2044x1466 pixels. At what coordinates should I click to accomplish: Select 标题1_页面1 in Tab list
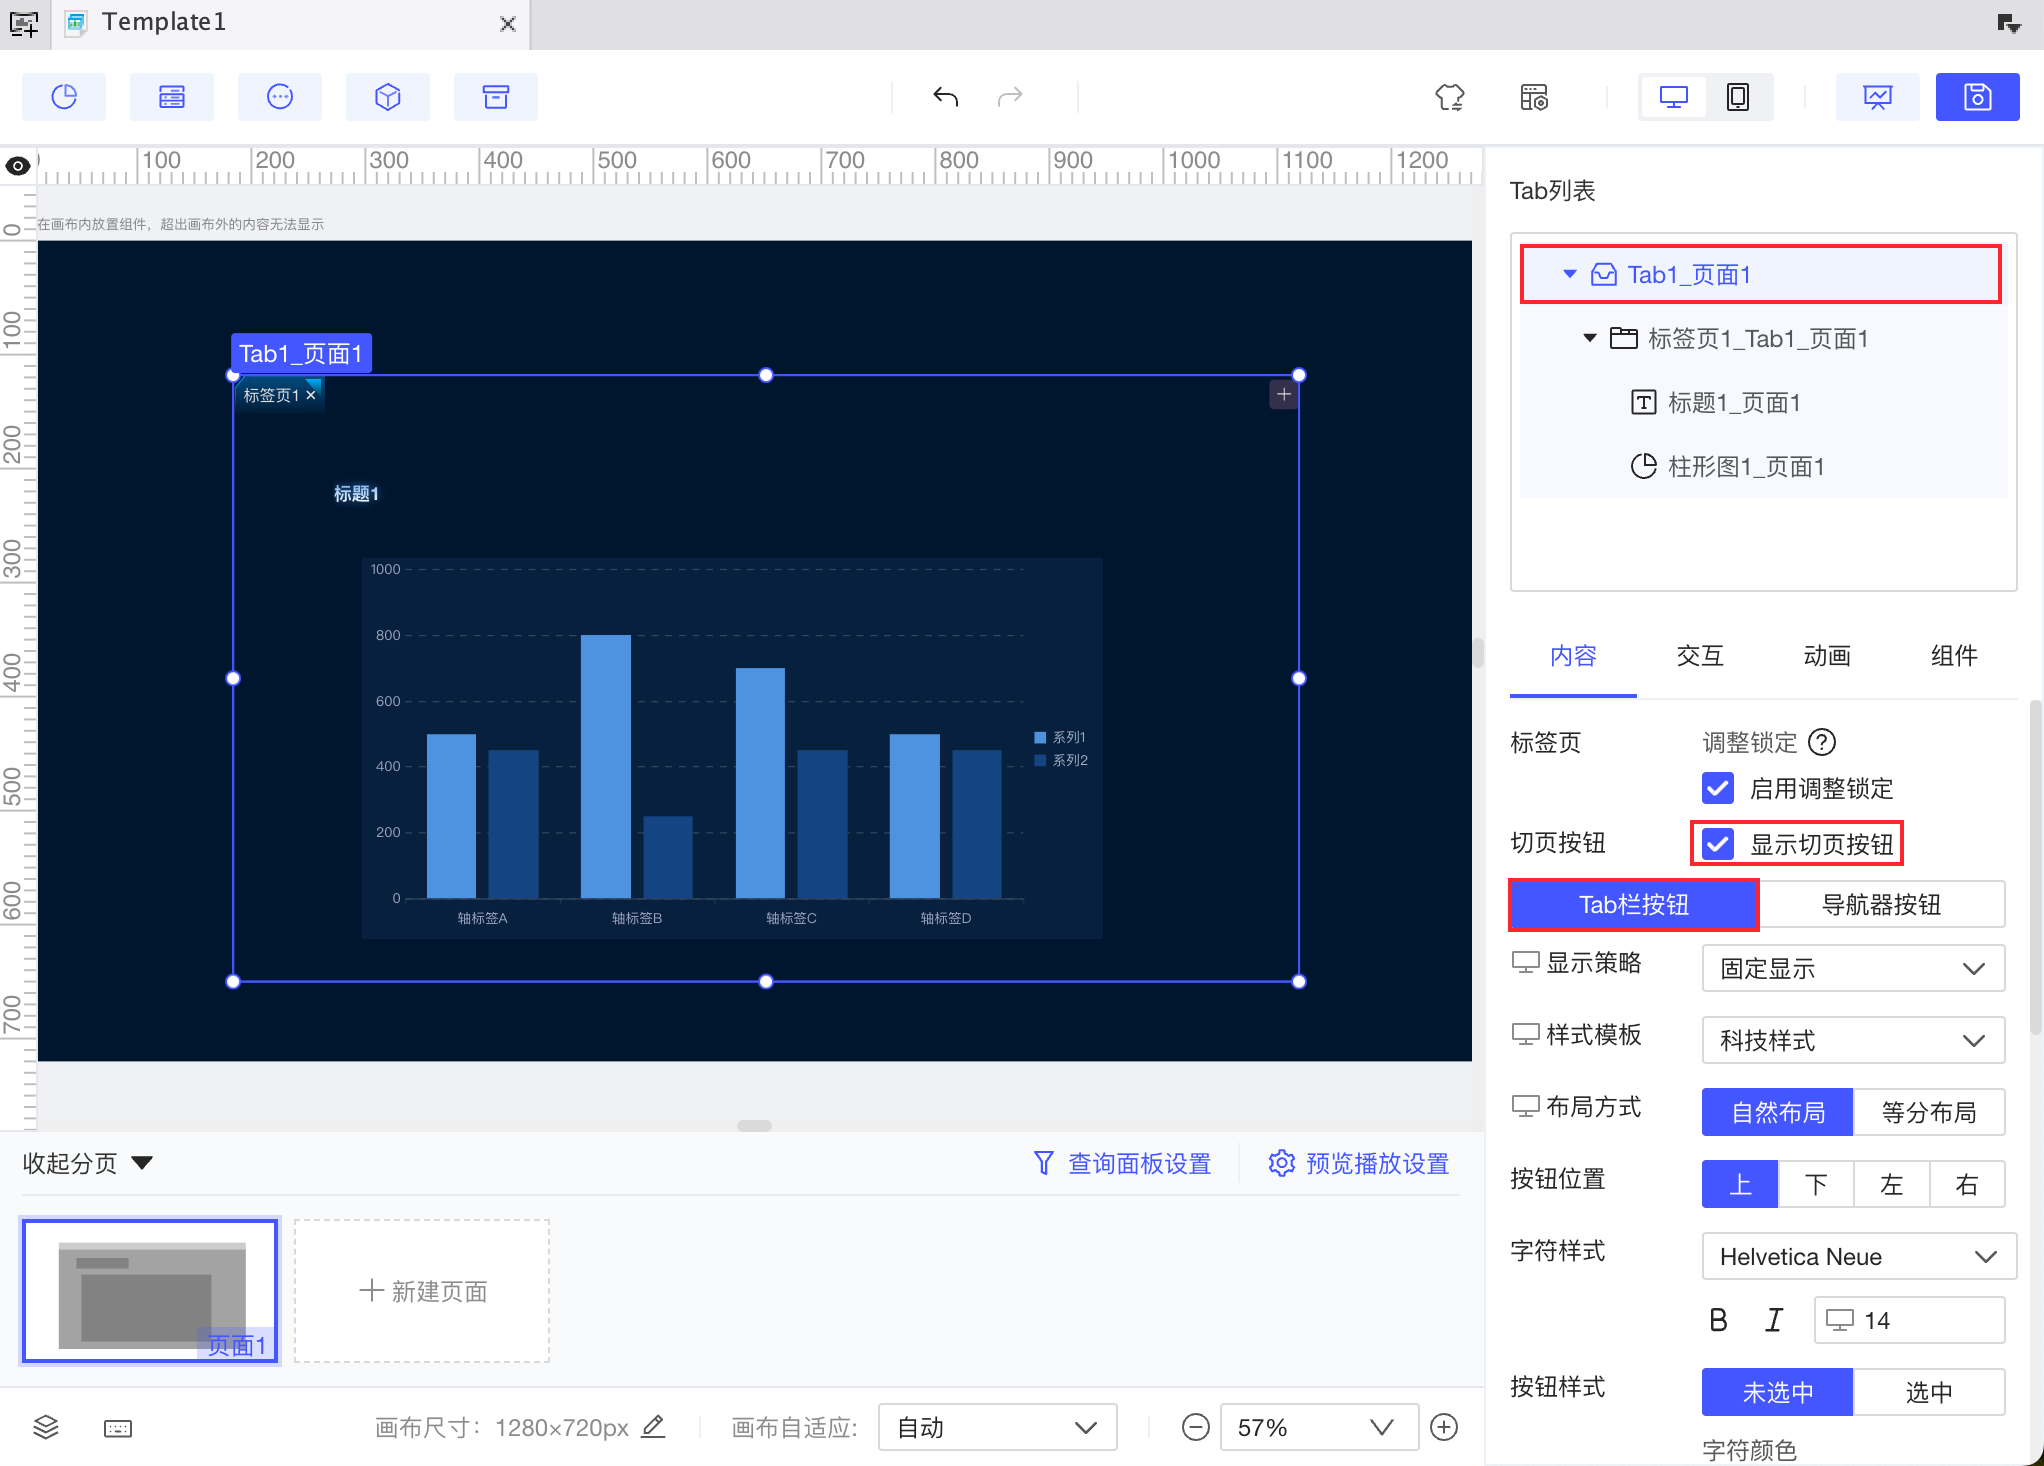(x=1734, y=402)
